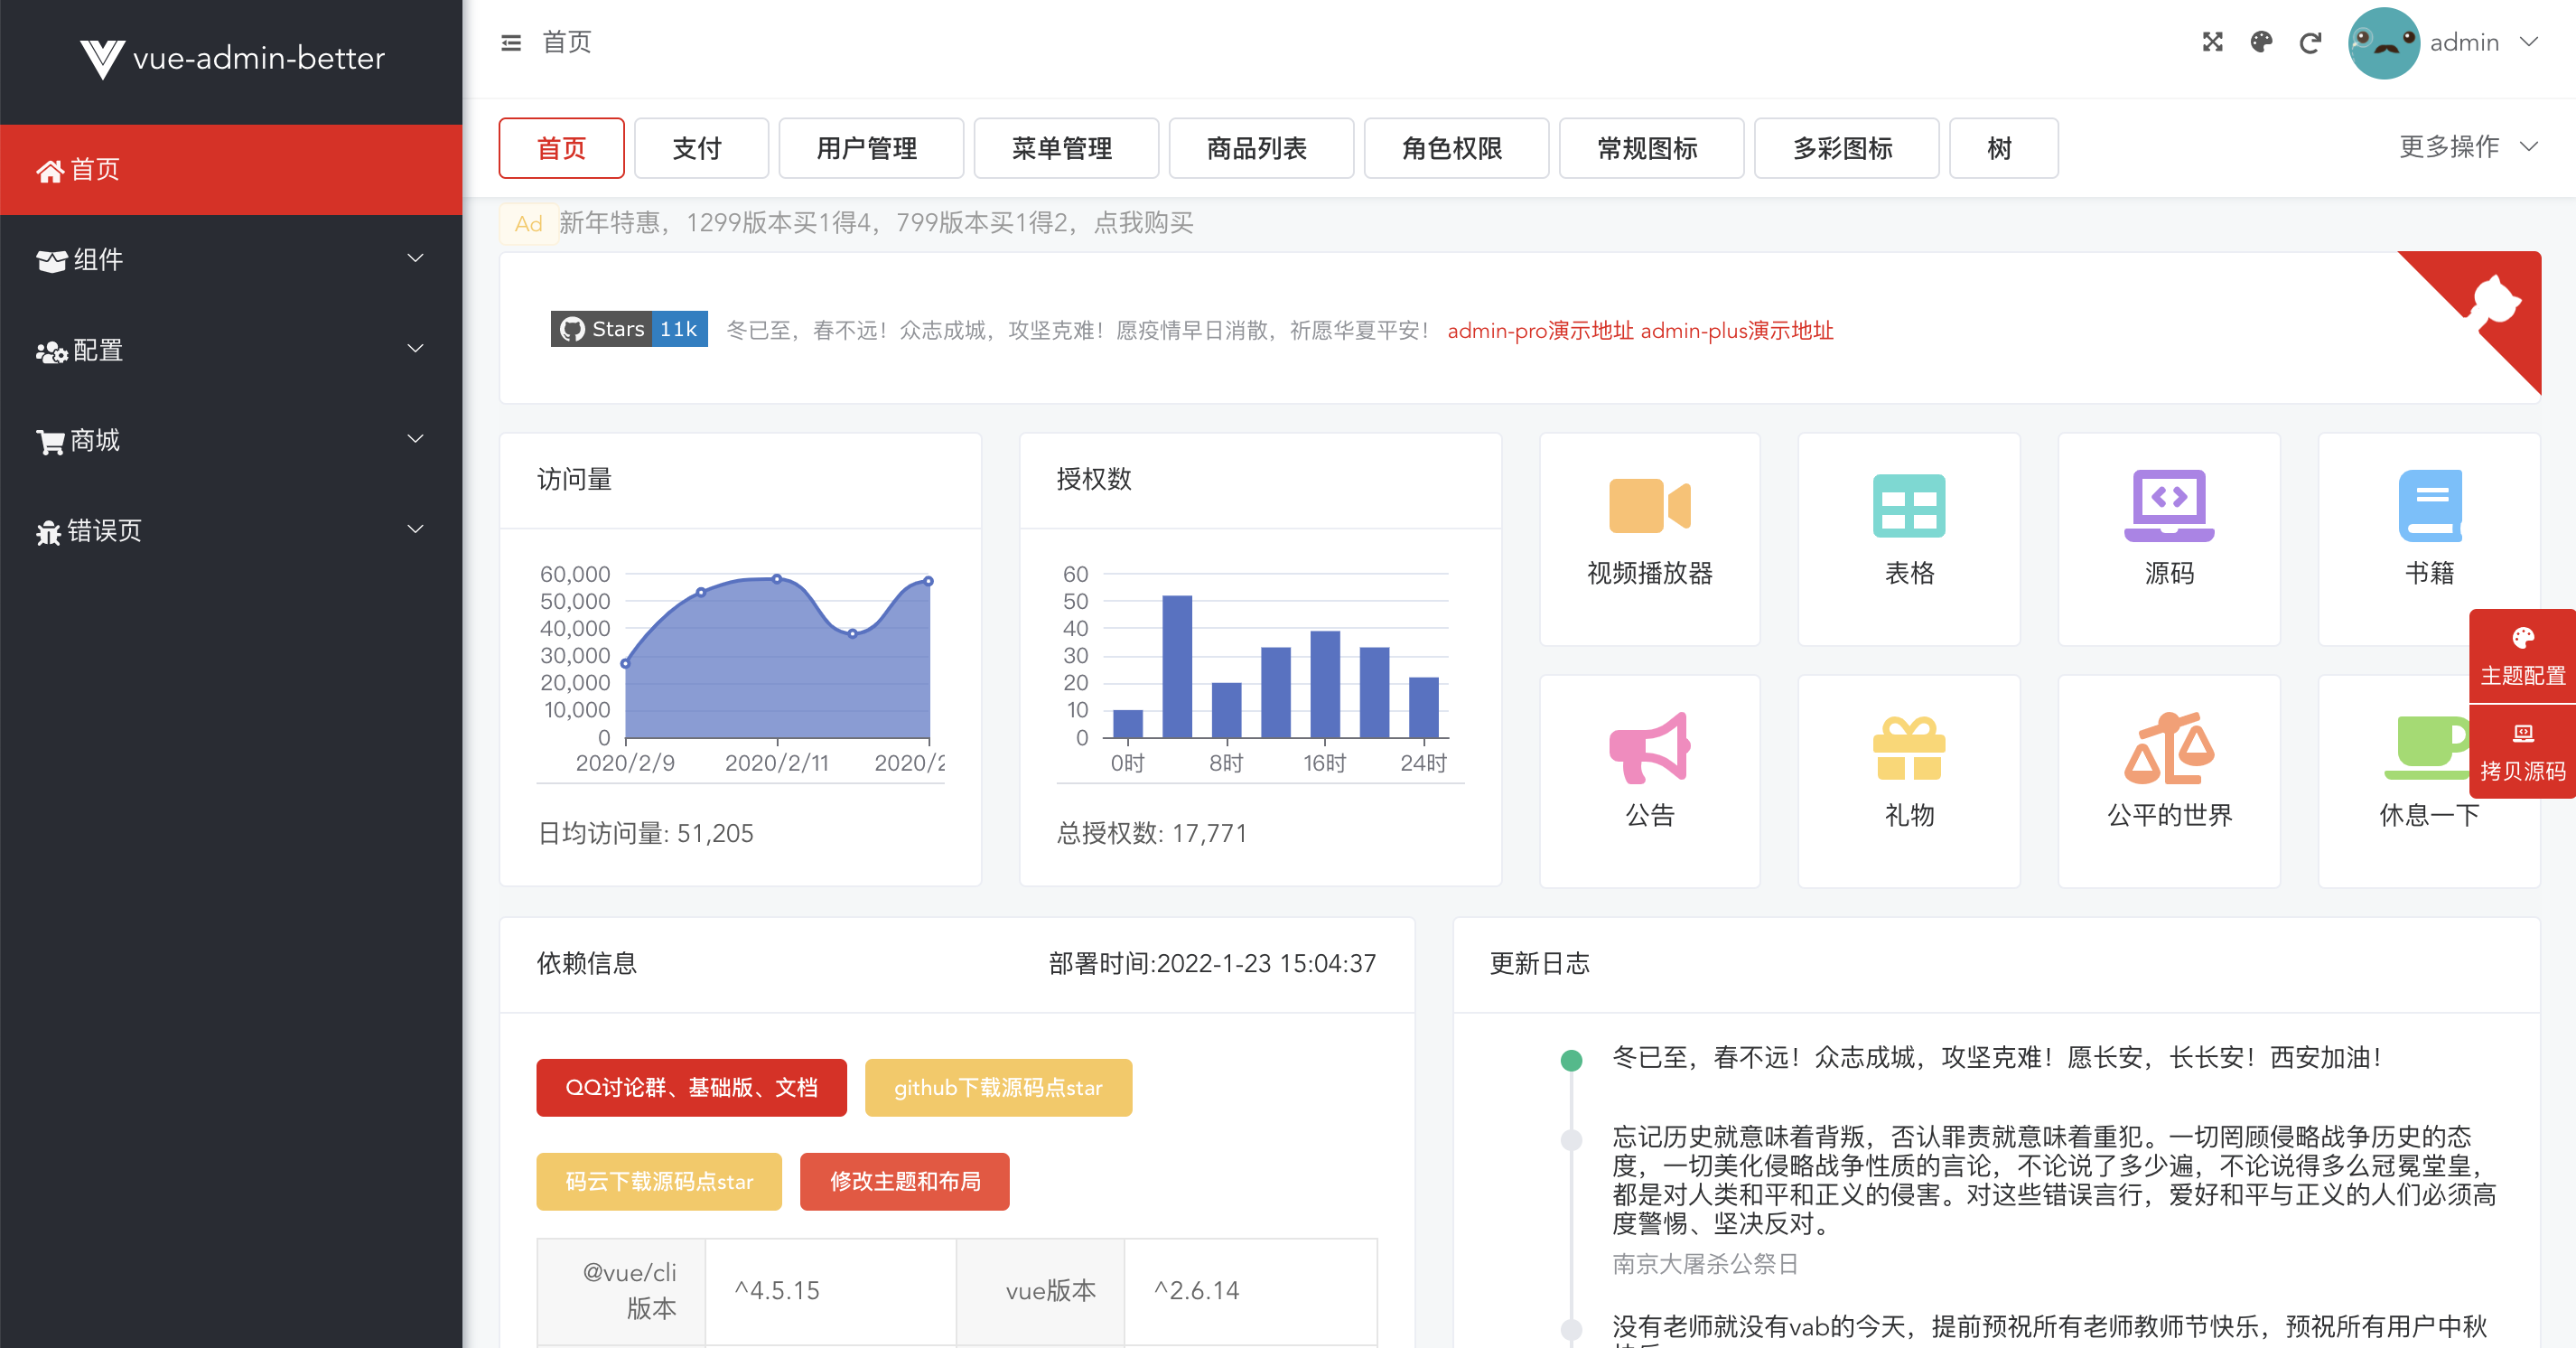Select 首页 in the sidebar
2576x1348 pixels.
pos(231,169)
